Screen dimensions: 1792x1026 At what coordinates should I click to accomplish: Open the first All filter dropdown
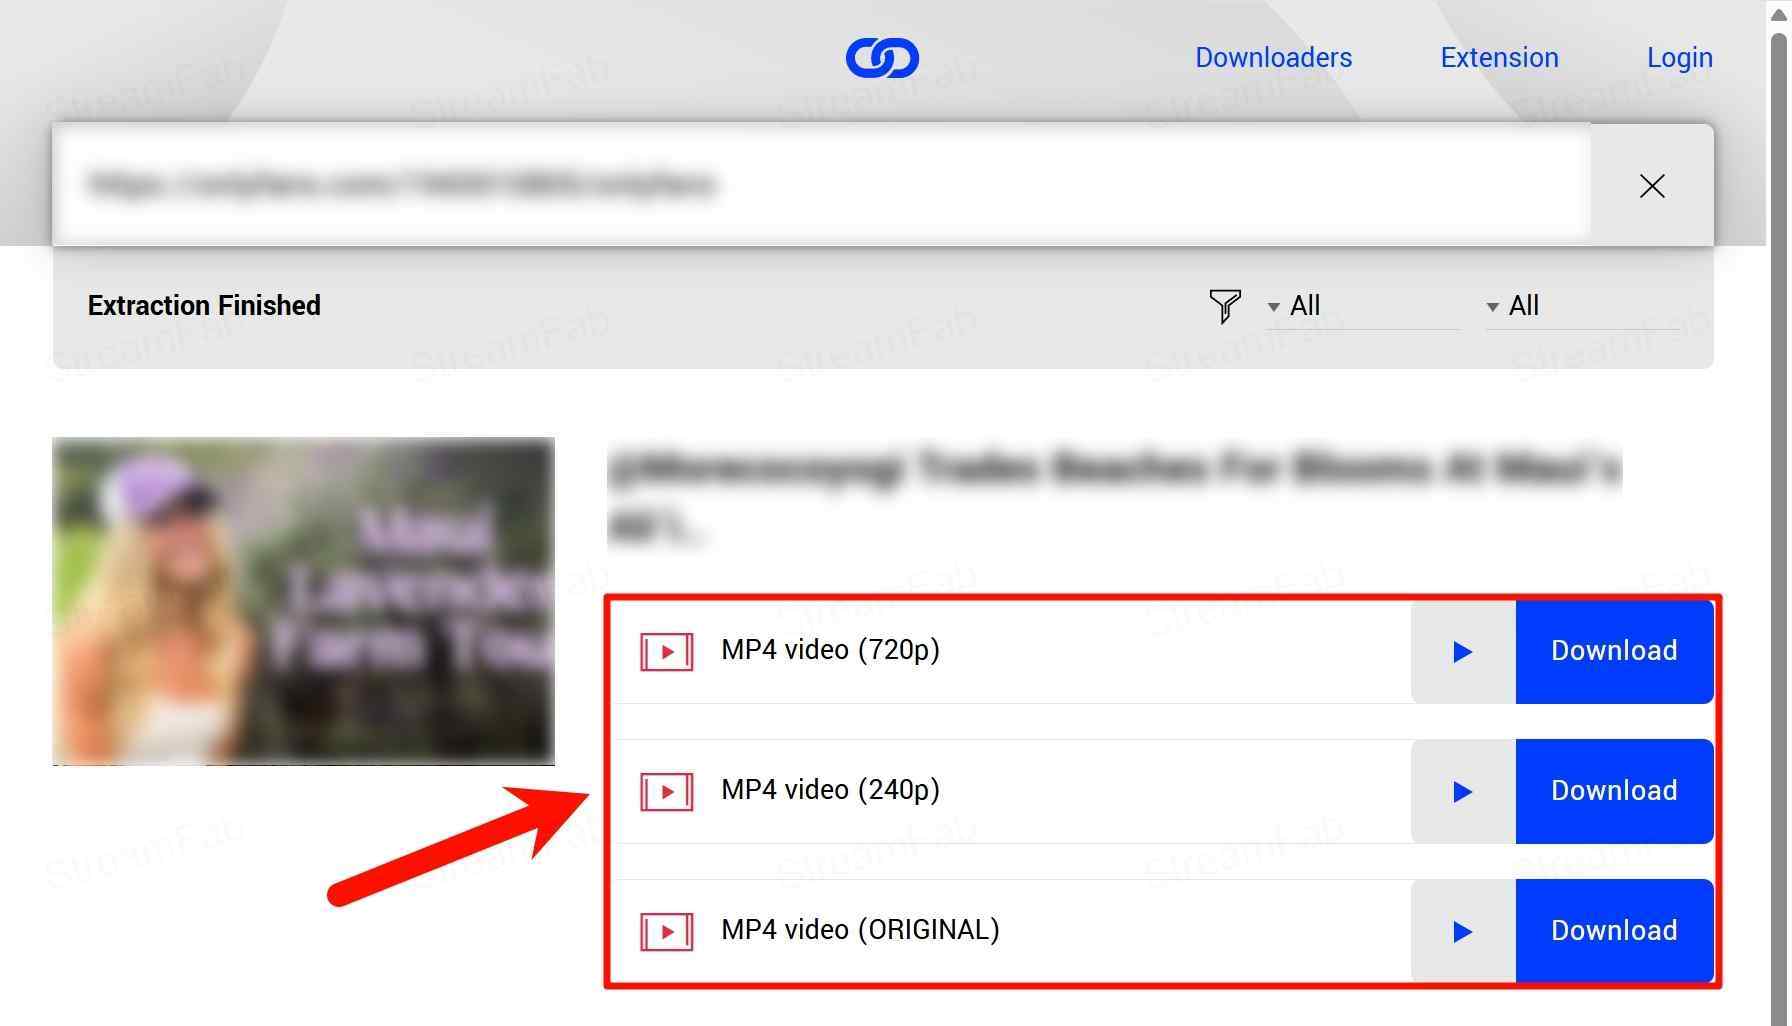(x=1360, y=306)
